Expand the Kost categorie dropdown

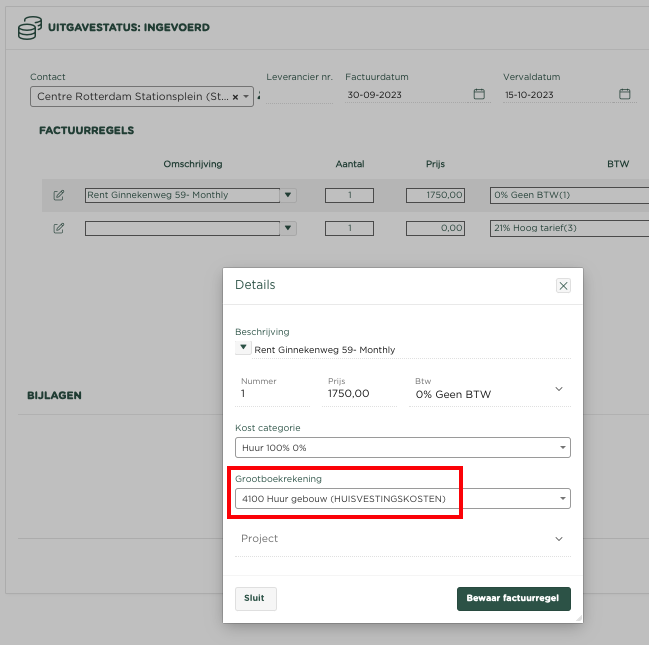[x=562, y=448]
